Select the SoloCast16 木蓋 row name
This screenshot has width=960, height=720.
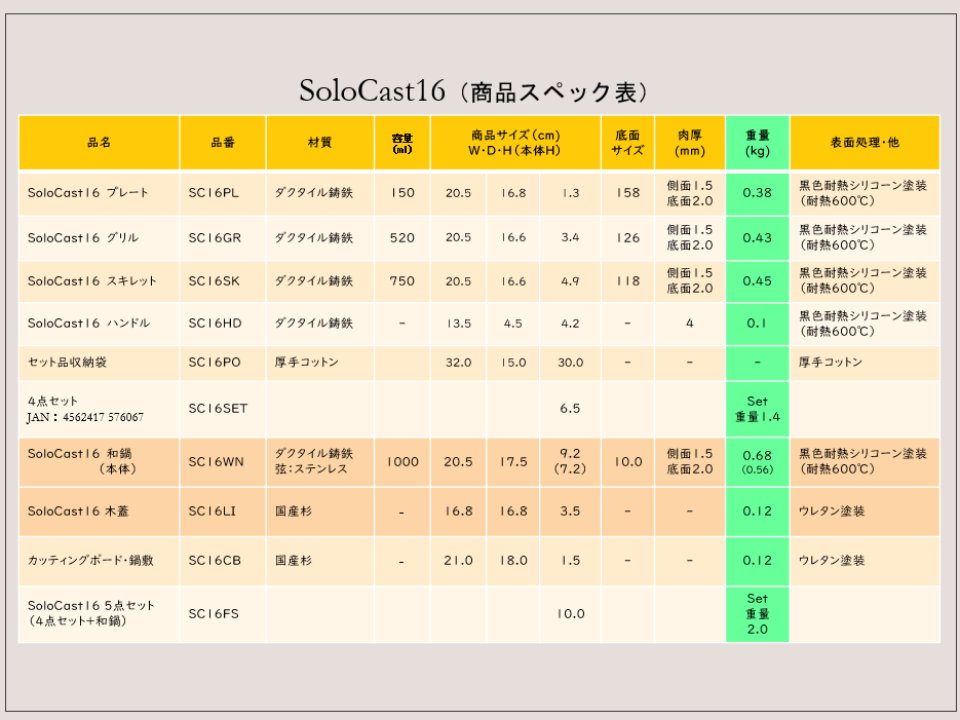pyautogui.click(x=78, y=511)
